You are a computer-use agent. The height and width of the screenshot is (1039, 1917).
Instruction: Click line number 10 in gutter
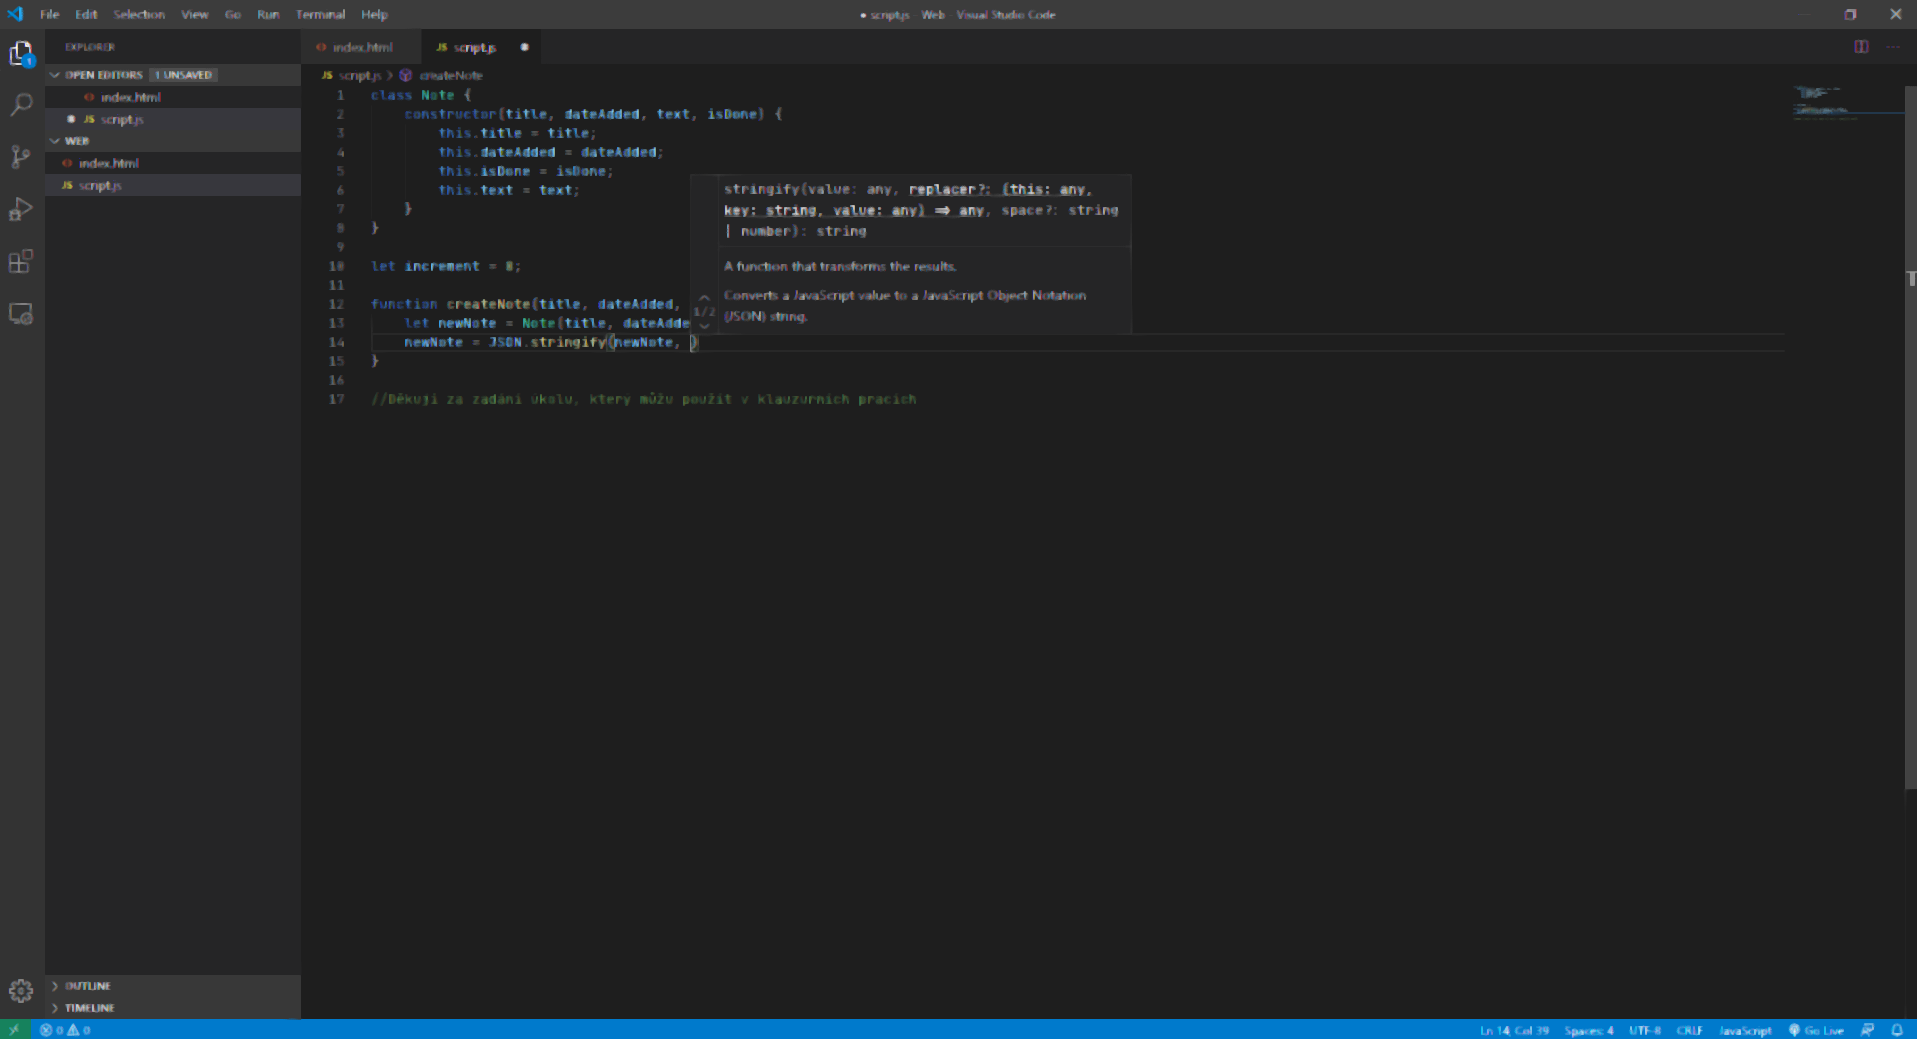pyautogui.click(x=336, y=266)
